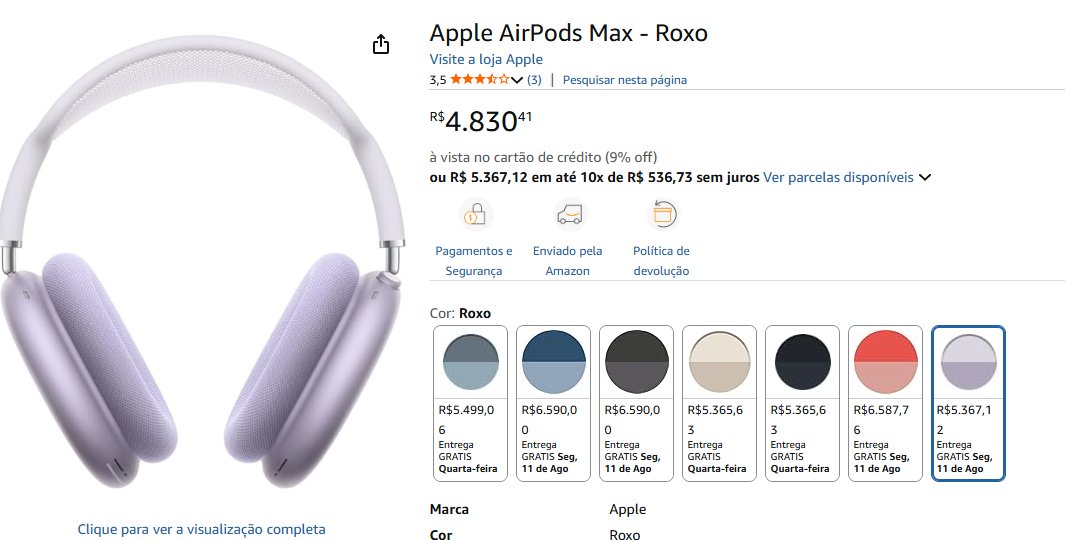Viewport: 1065px width, 540px height.
Task: Select the purple Roxo swatch R$5.367,12
Action: 968,403
